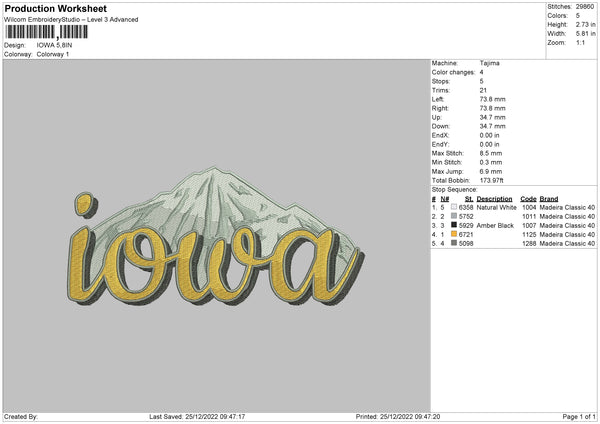Image resolution: width=600 pixels, height=424 pixels.
Task: Click the 'Code' column header
Action: point(528,199)
